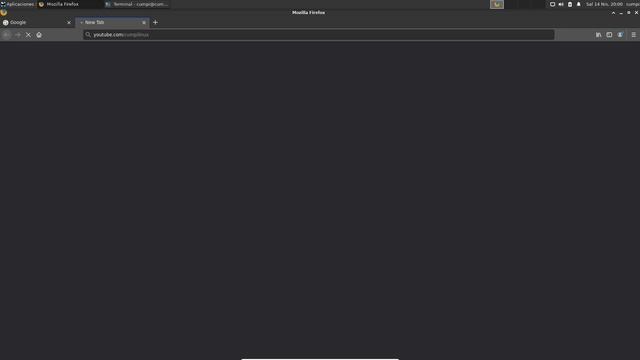This screenshot has height=360, width=640.
Task: Open the Firefox account icon
Action: [620, 35]
